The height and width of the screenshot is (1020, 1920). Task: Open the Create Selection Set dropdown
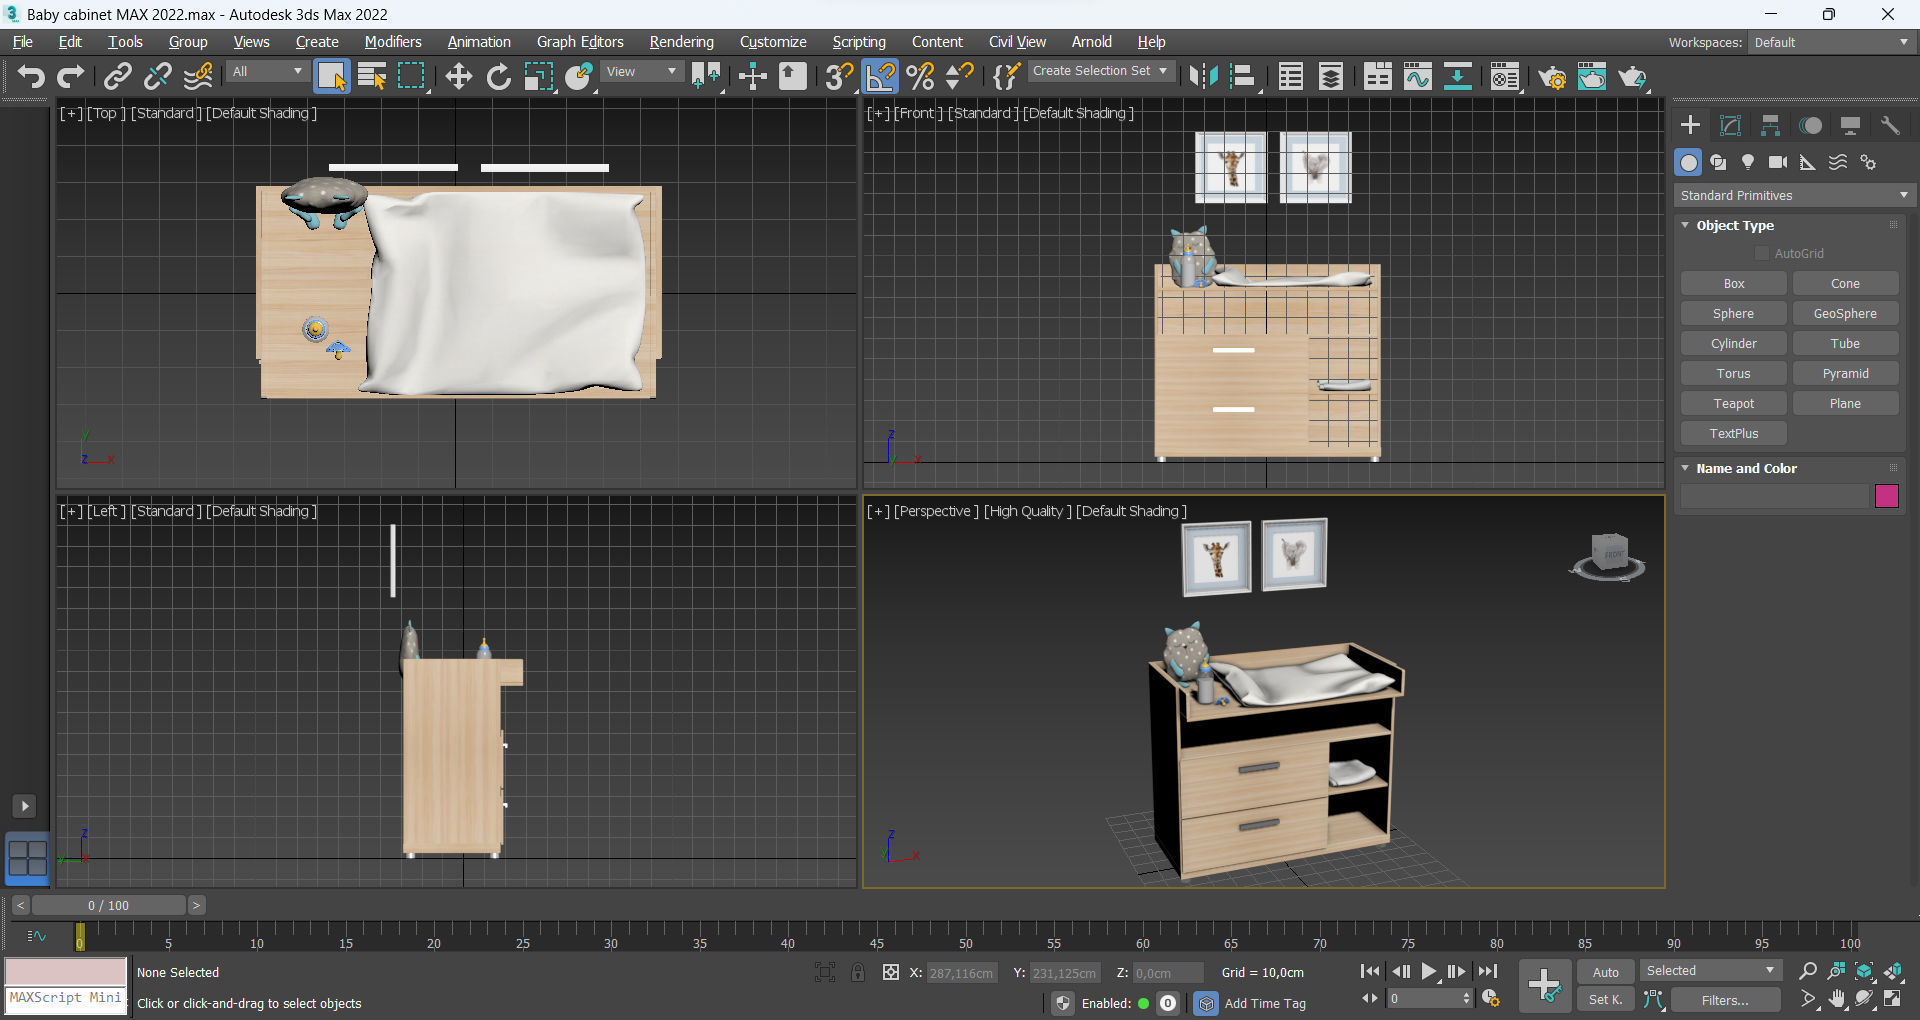pyautogui.click(x=1100, y=71)
